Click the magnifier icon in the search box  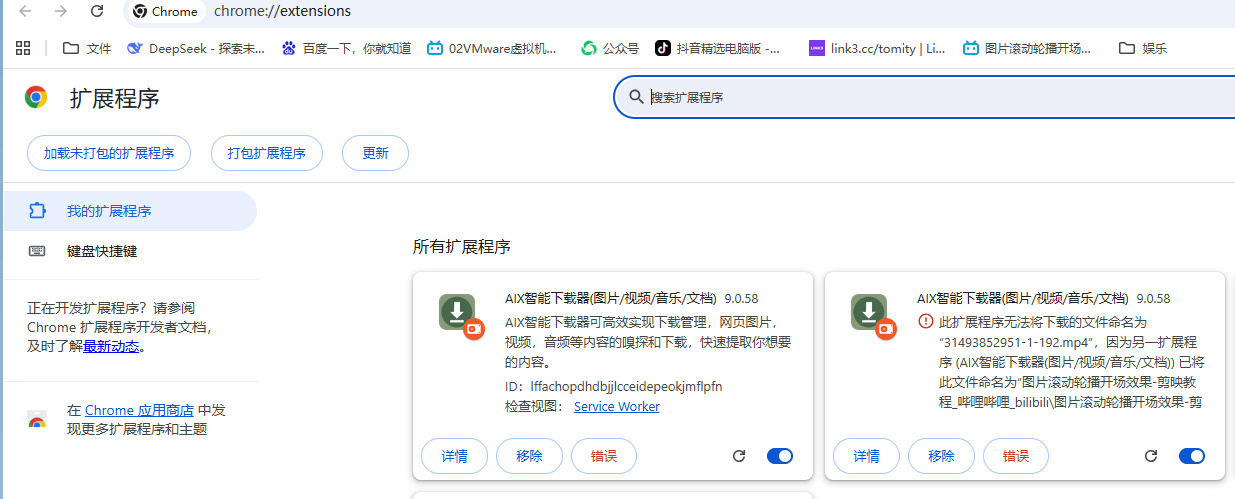[x=636, y=97]
